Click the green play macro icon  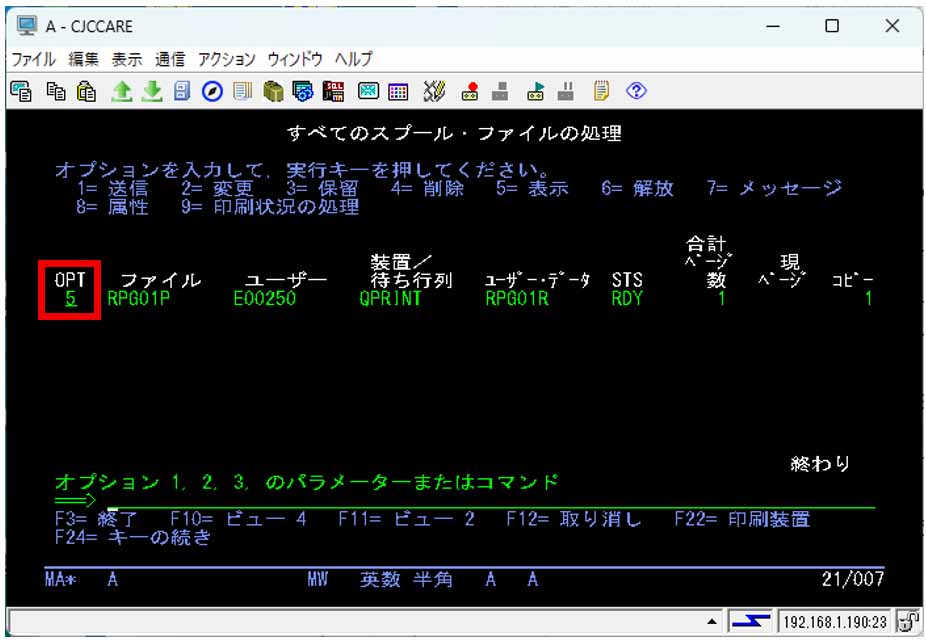[535, 92]
